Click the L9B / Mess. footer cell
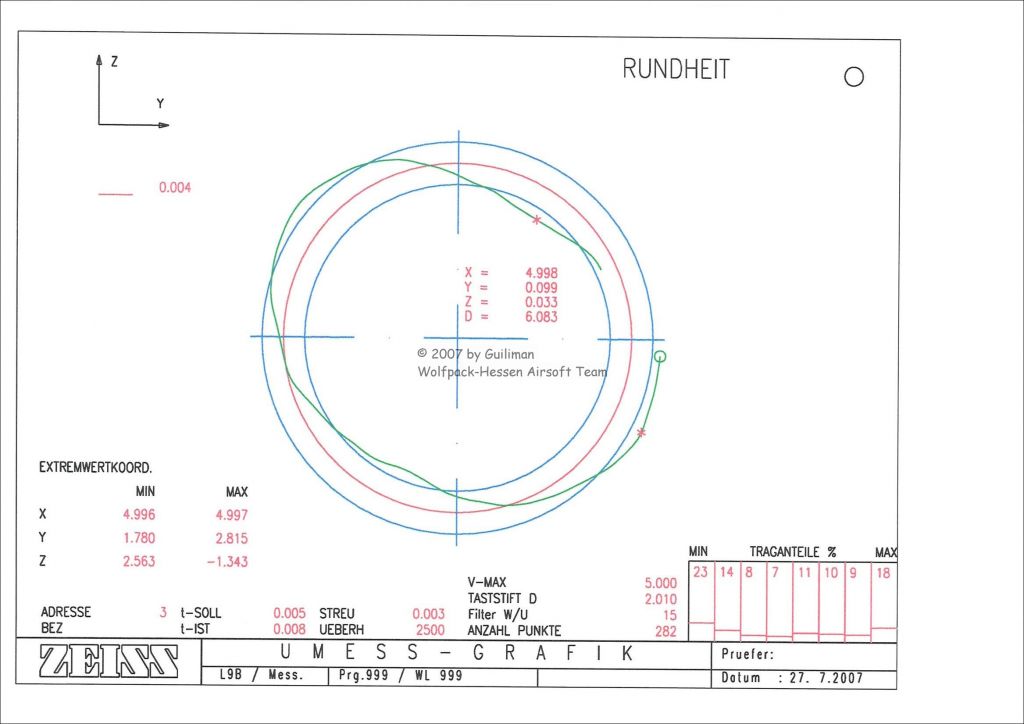 (262, 675)
